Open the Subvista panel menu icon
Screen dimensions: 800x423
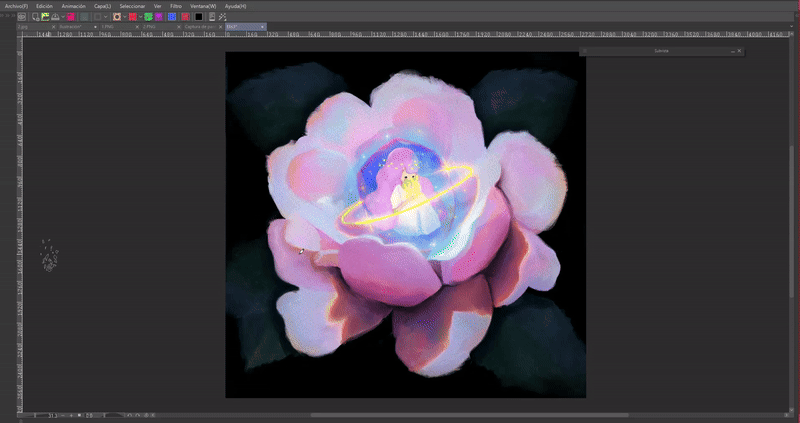[585, 51]
